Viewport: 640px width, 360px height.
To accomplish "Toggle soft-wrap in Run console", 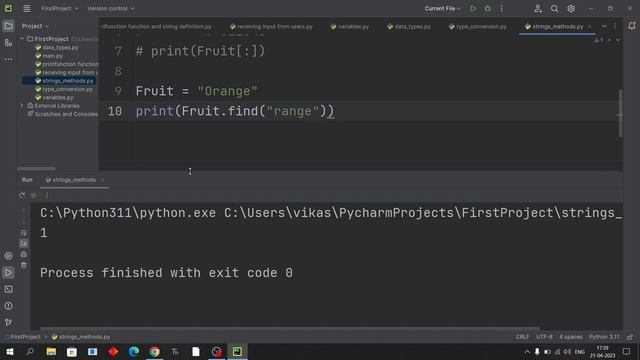I will (x=24, y=233).
